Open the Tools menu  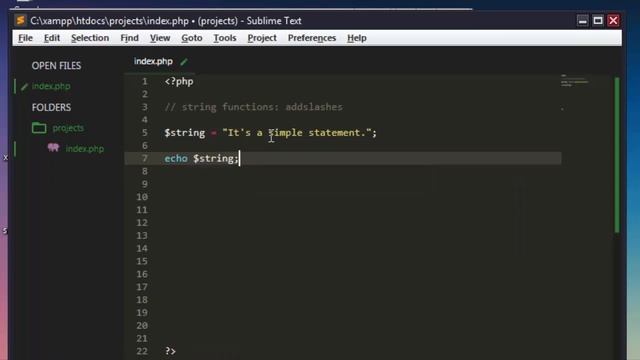pos(225,38)
